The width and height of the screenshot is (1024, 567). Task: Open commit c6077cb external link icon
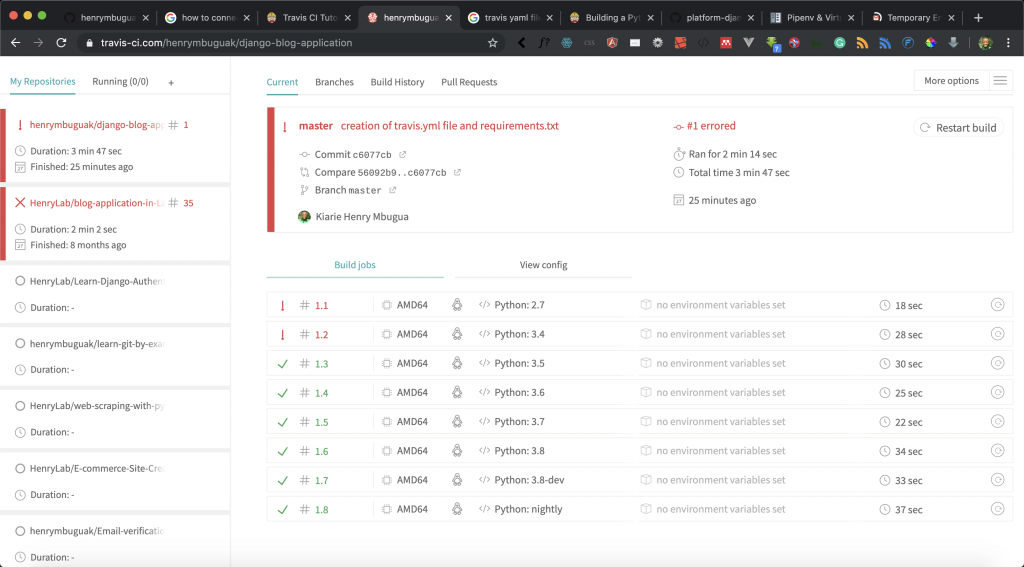(x=402, y=155)
